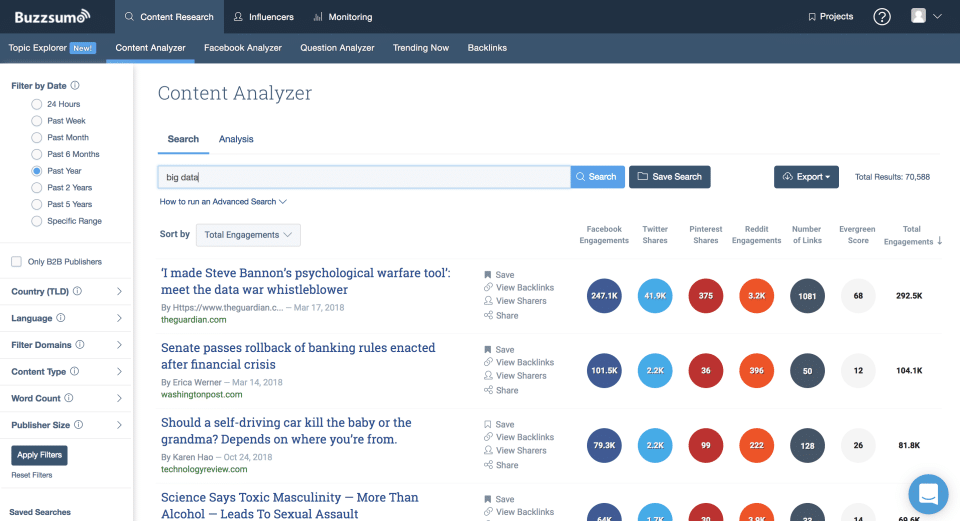The width and height of the screenshot is (960, 521).
Task: Click the big data search input field
Action: (x=364, y=177)
